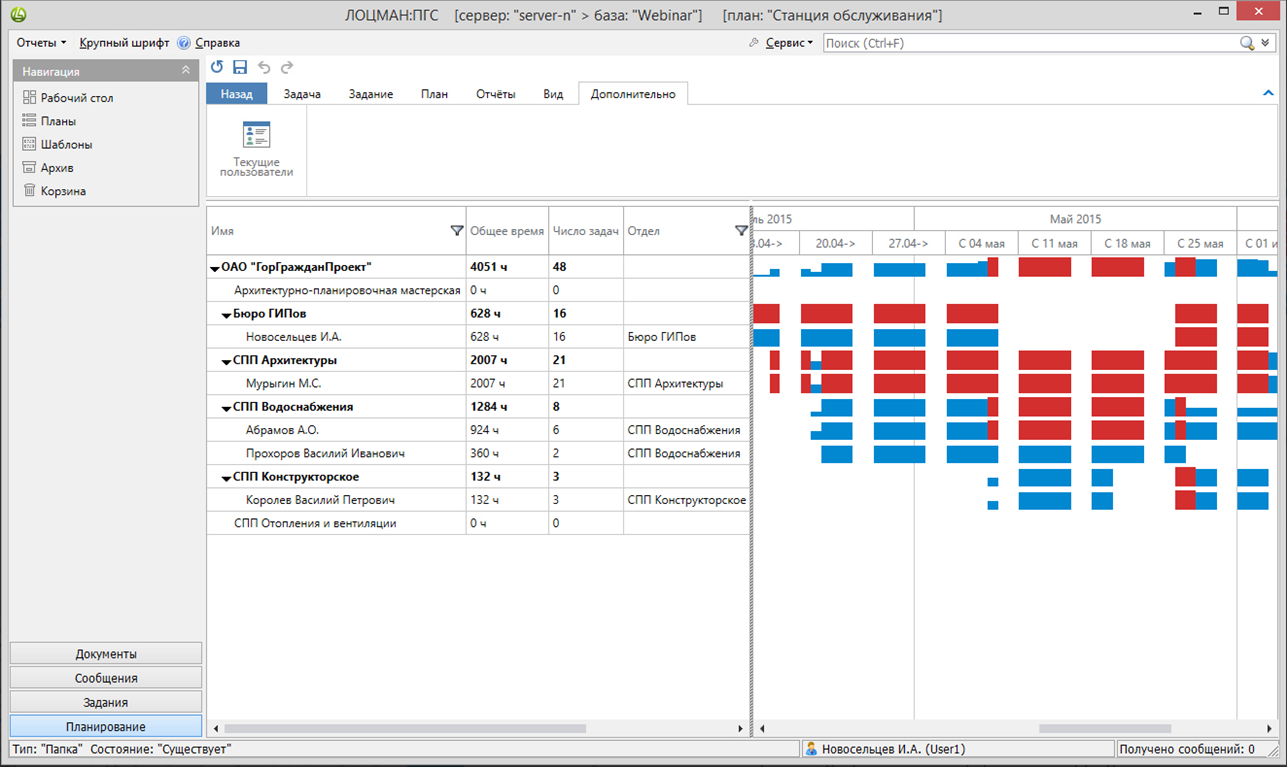Click the Gantt chart horizontal scrollbar thumb
Screen dimensions: 1287x767
(1105, 729)
